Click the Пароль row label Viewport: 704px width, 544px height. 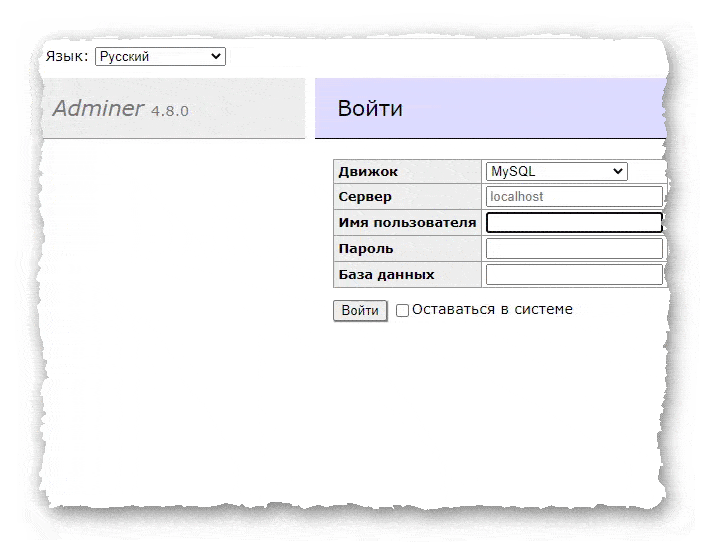pyautogui.click(x=366, y=249)
